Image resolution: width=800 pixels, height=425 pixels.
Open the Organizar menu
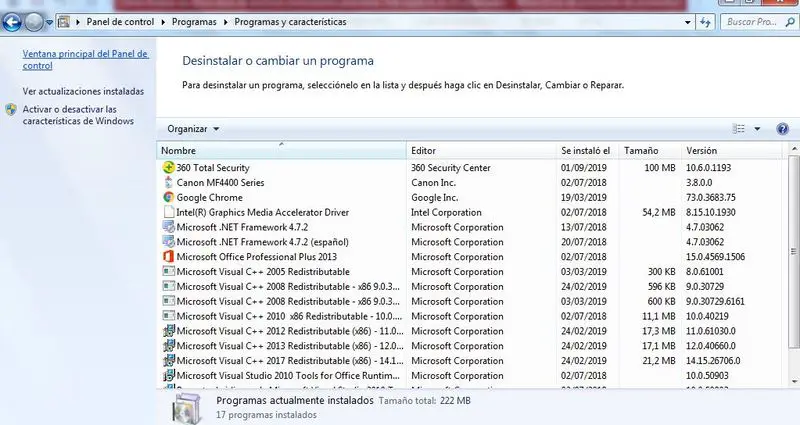(193, 129)
